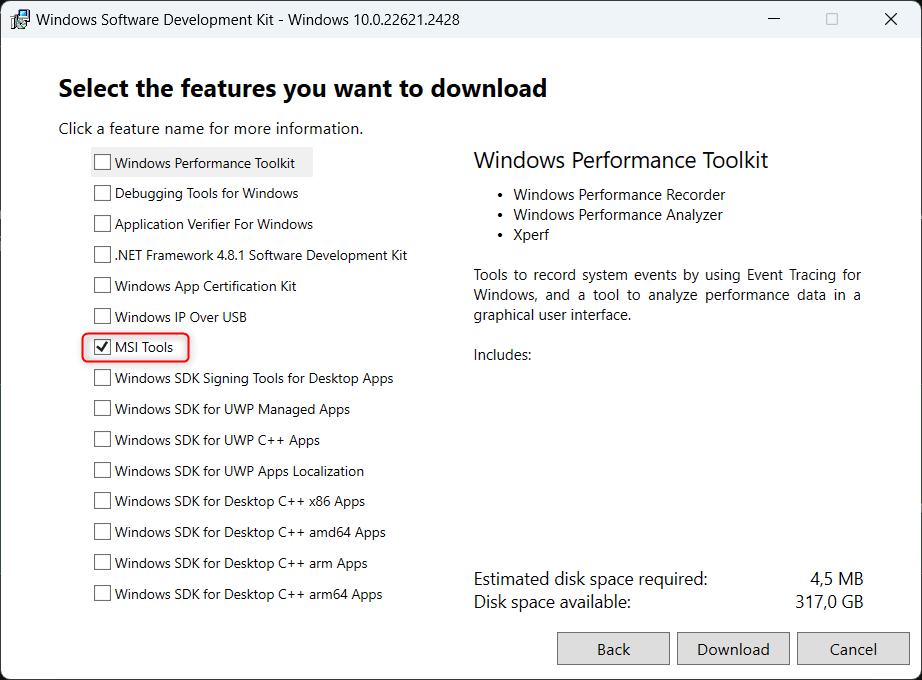Close the Windows SDK installer window
Screen dimensions: 922x680
[891, 19]
